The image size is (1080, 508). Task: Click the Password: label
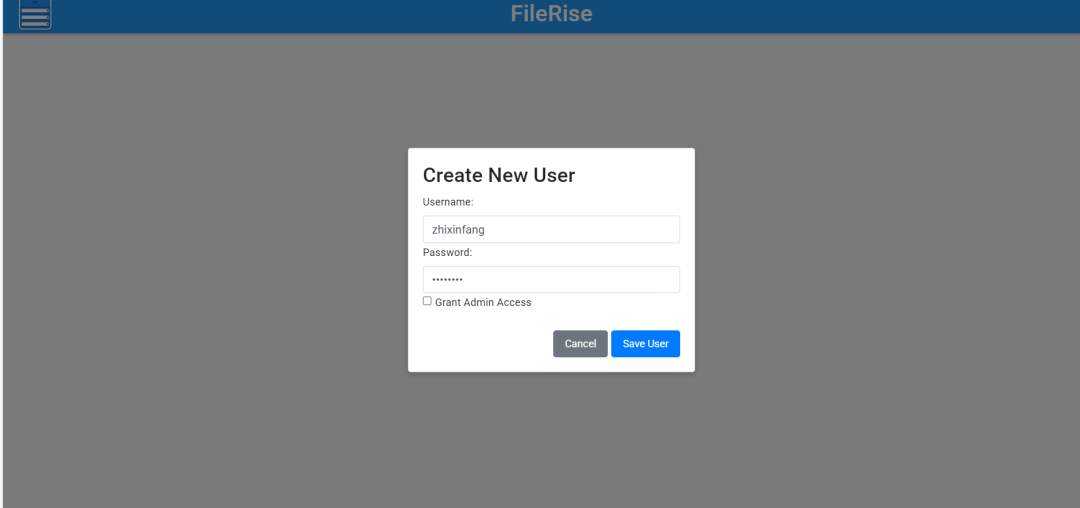click(447, 252)
